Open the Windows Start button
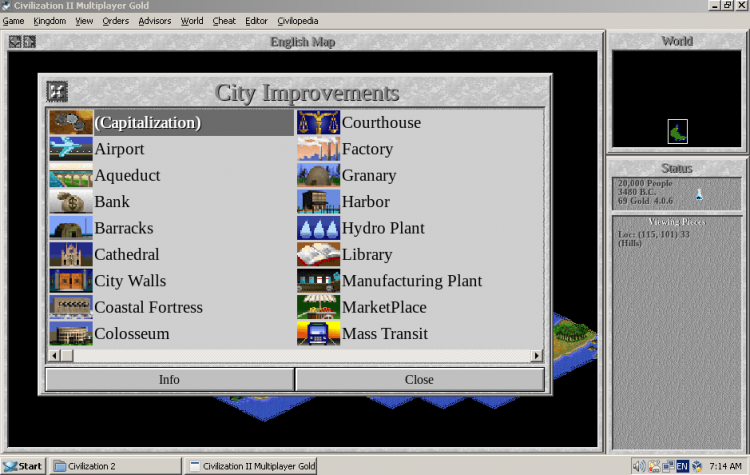The height and width of the screenshot is (475, 750). tap(23, 466)
